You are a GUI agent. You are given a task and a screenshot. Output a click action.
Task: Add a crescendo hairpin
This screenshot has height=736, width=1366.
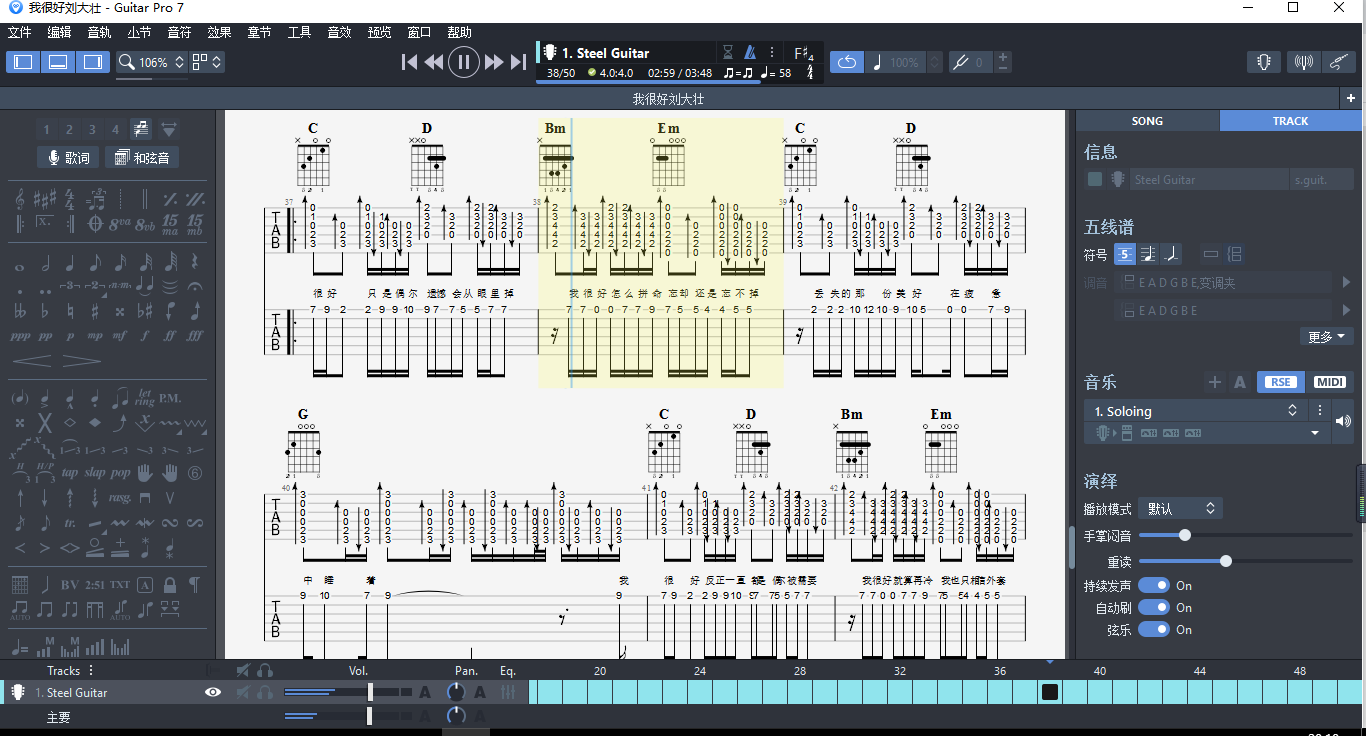click(32, 360)
